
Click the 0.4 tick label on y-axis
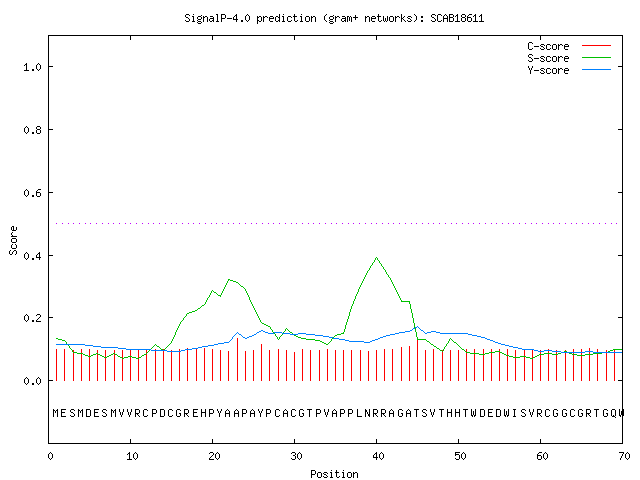[x=32, y=256]
